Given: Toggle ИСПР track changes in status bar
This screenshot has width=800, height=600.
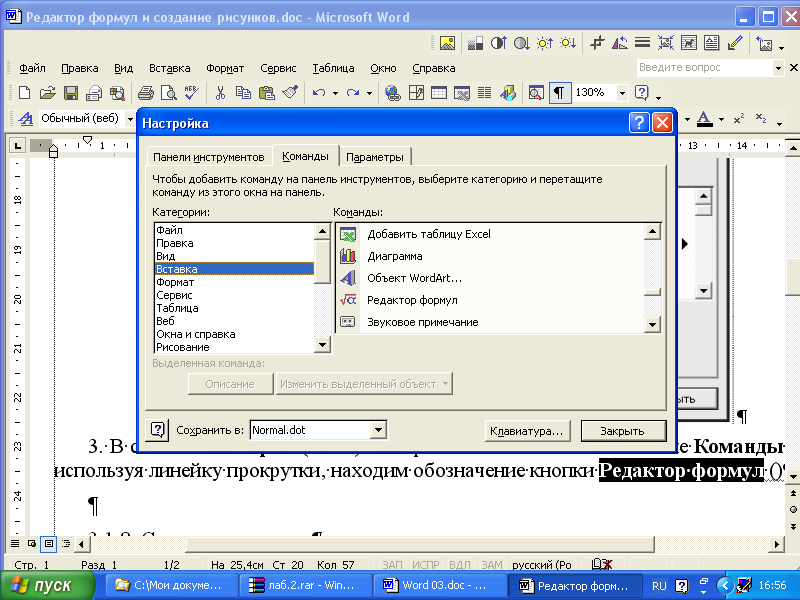Looking at the screenshot, I should (x=426, y=565).
